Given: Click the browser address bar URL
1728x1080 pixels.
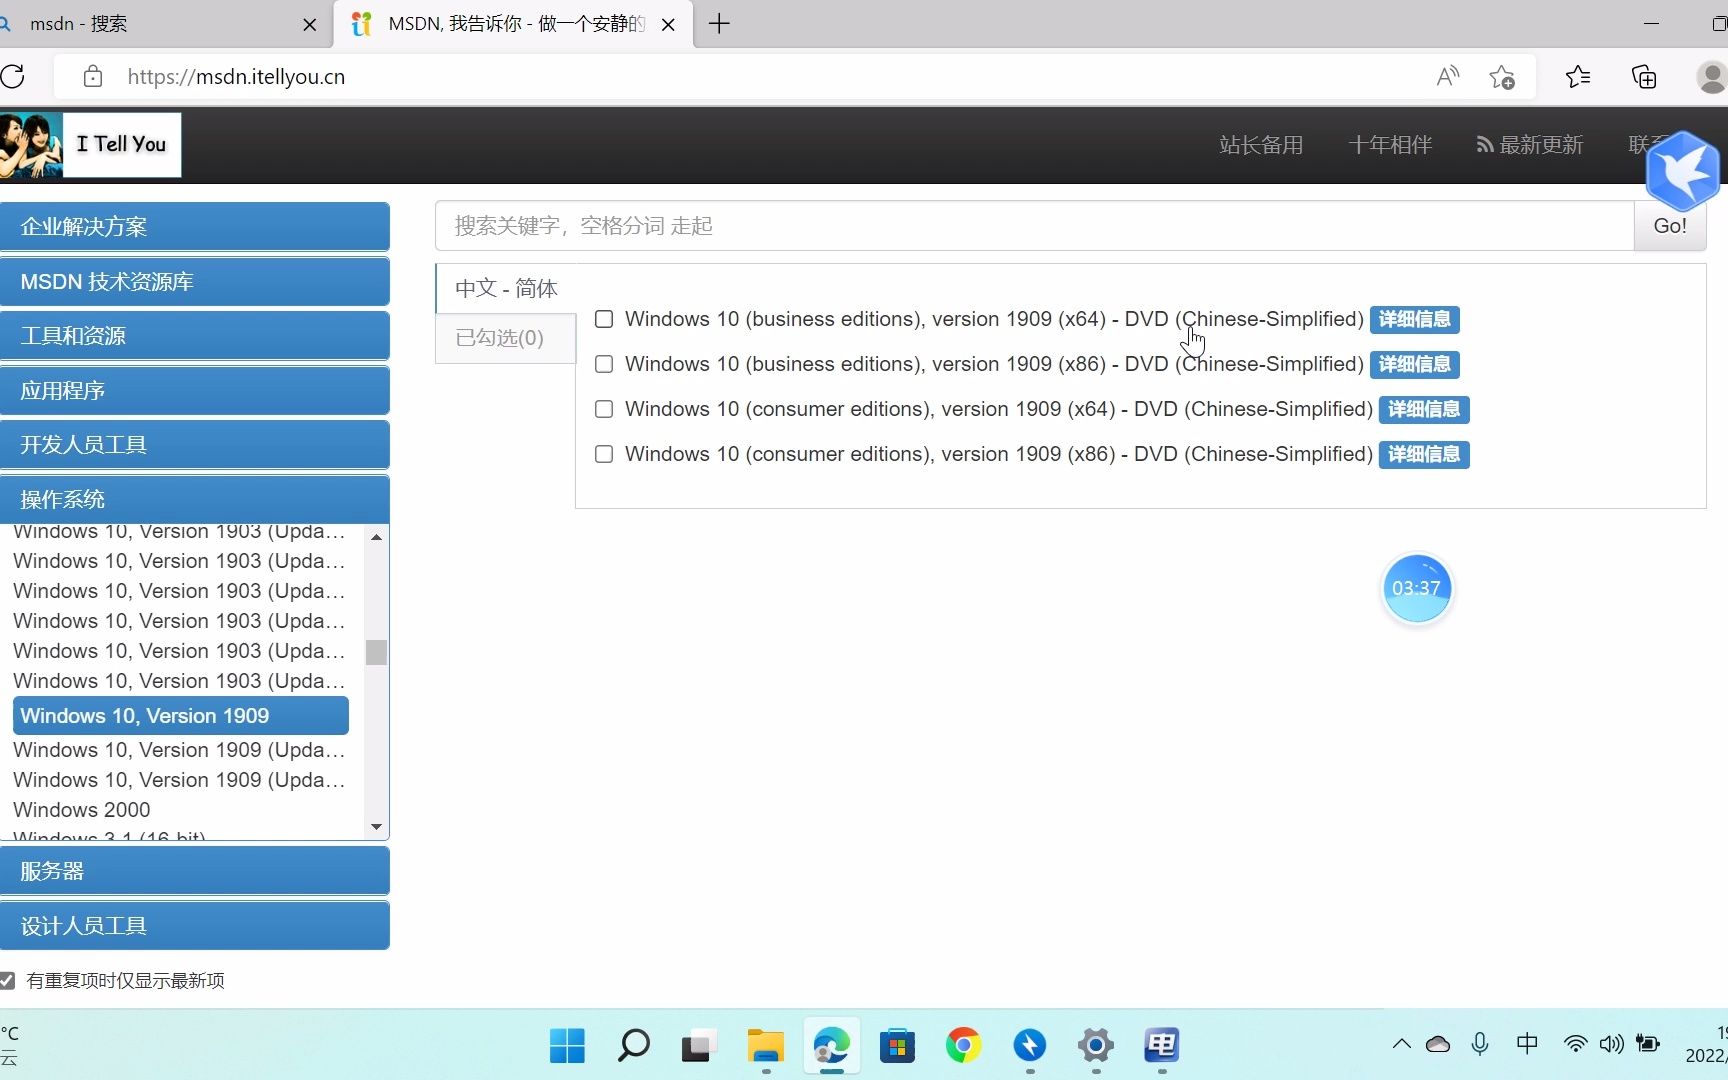Looking at the screenshot, I should tap(236, 77).
